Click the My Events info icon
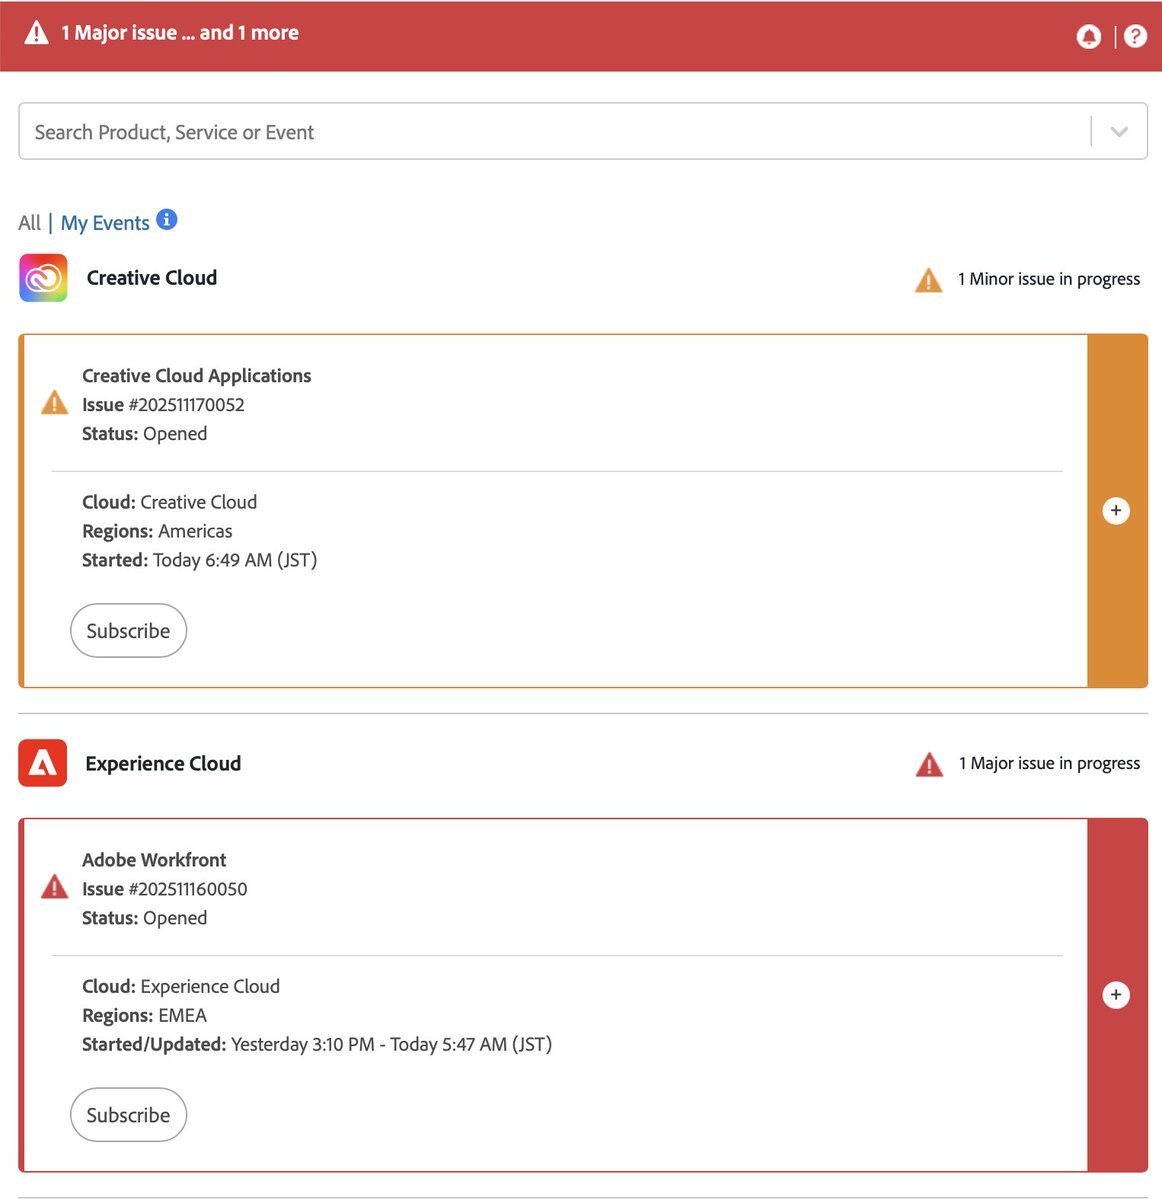The width and height of the screenshot is (1162, 1200). pos(167,220)
